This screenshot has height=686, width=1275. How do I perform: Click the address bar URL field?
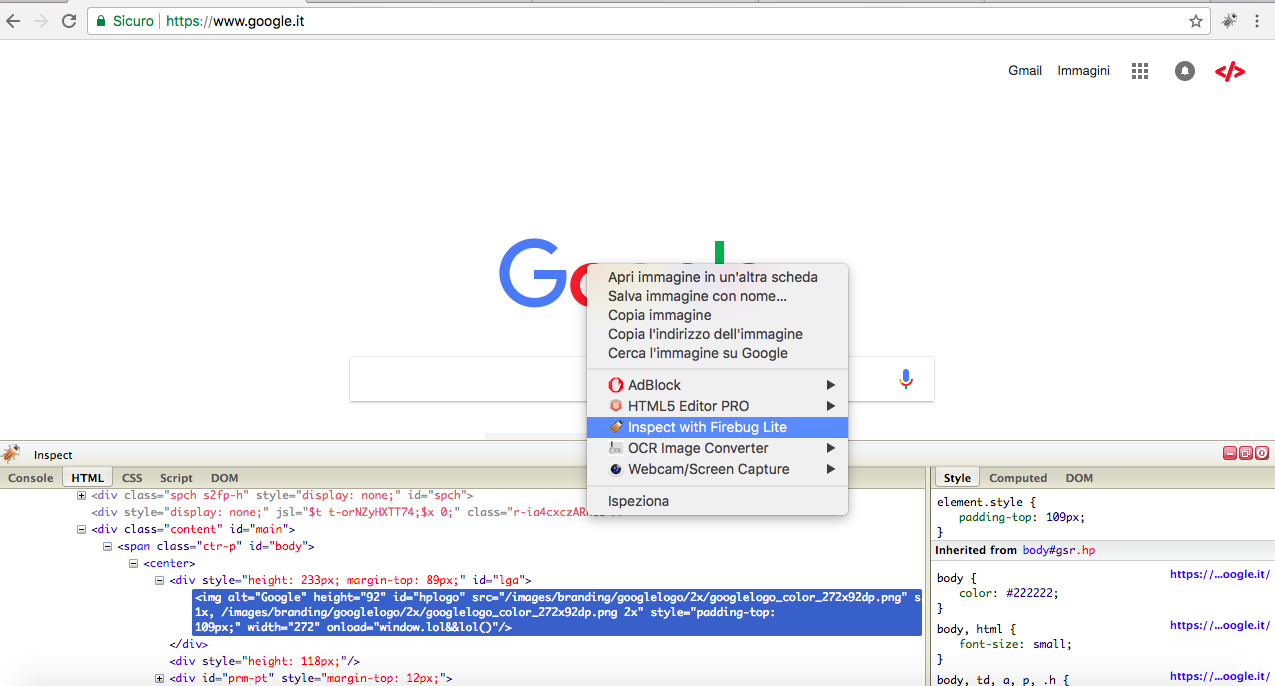point(400,20)
